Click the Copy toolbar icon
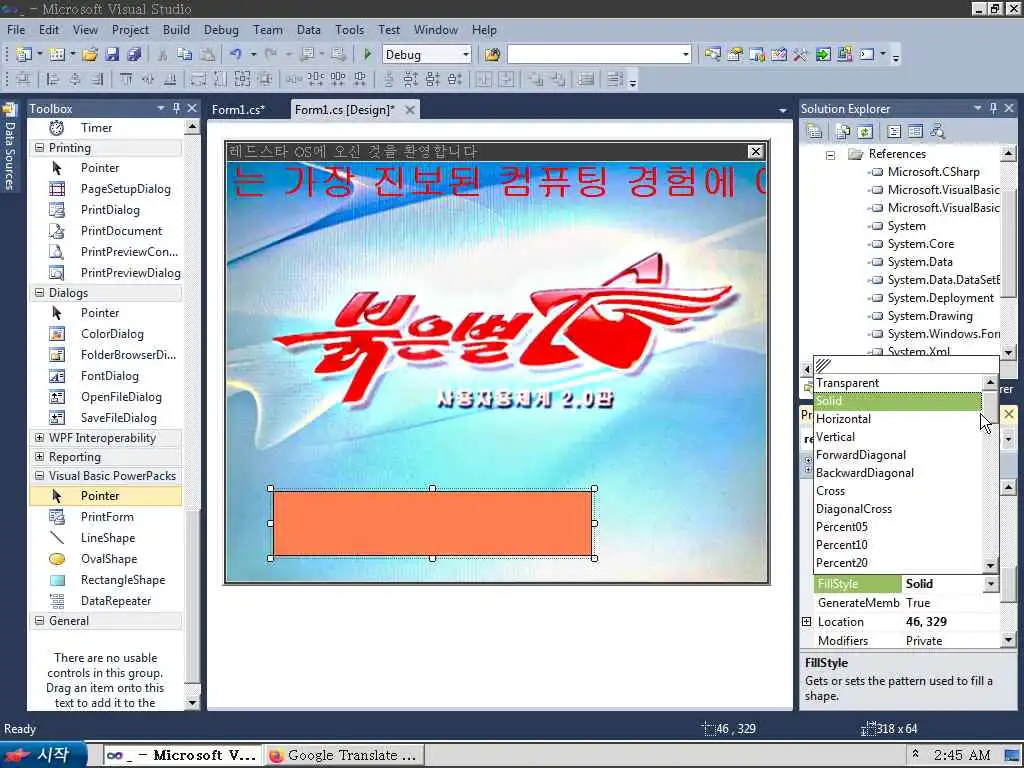1024x768 pixels. 185,55
